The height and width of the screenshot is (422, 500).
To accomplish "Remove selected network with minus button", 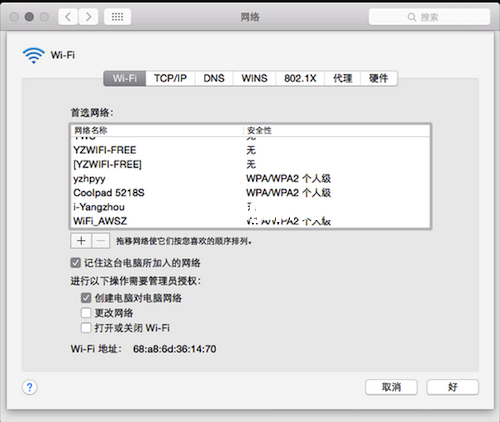I will 101,241.
